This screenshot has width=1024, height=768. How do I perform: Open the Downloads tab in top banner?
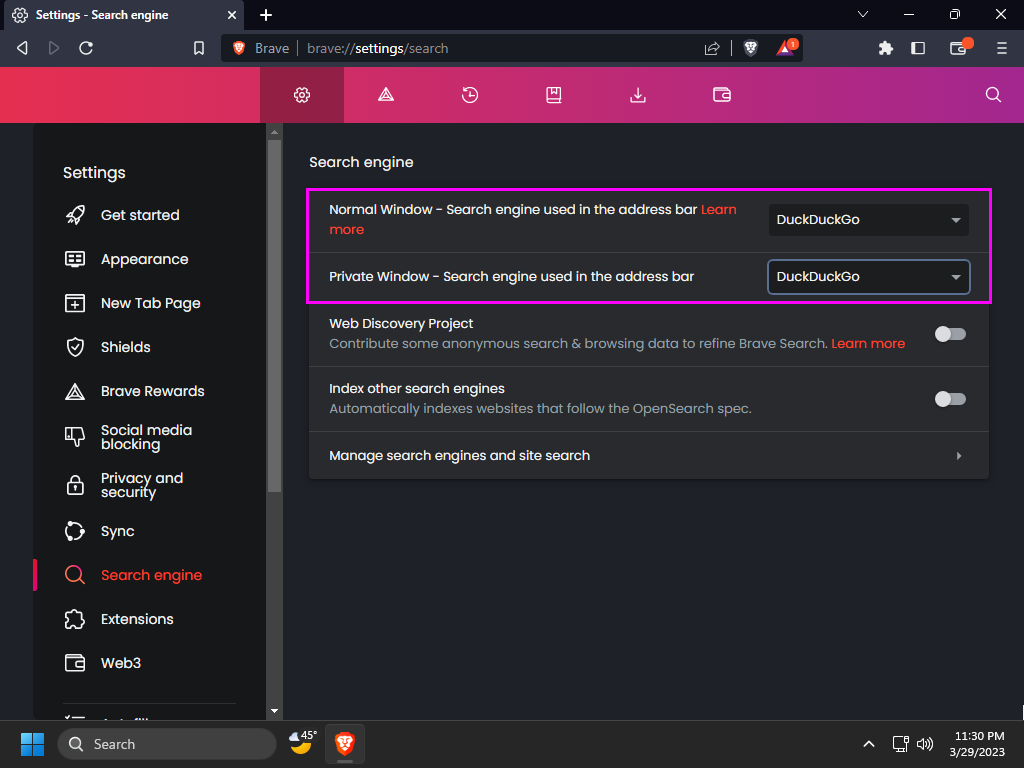tap(637, 95)
